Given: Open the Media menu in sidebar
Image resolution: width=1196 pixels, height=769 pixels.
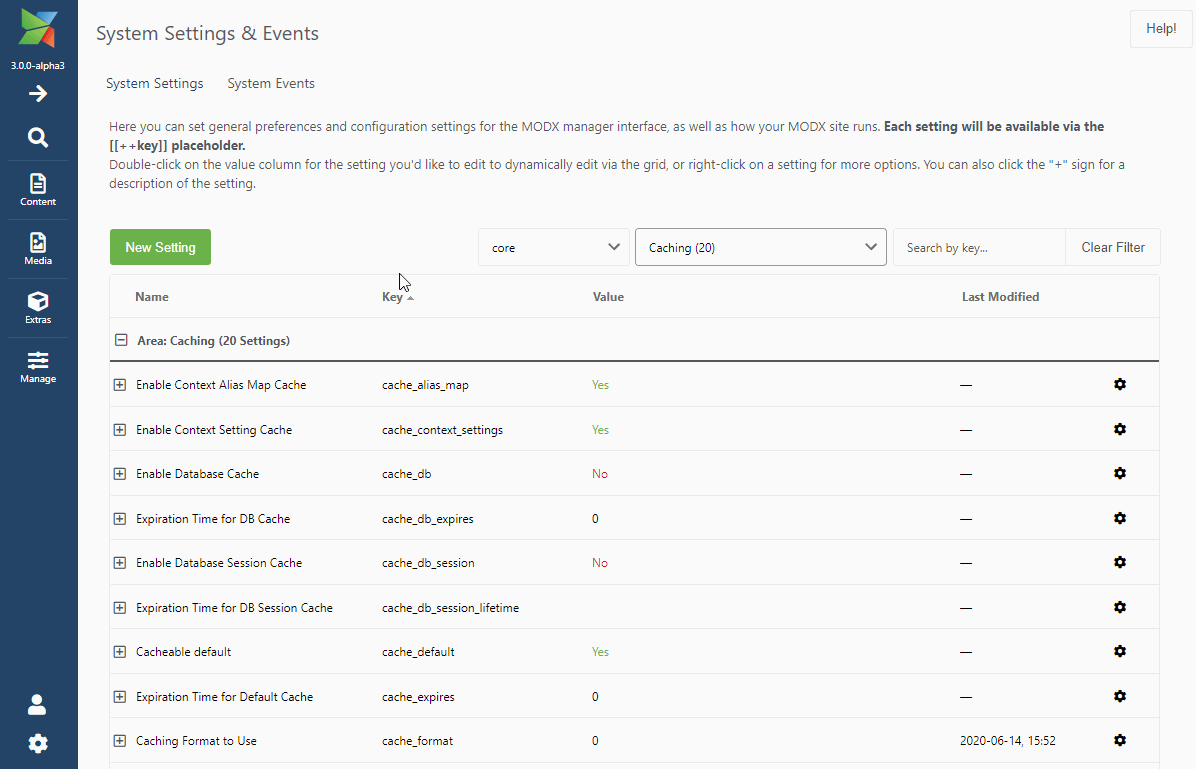Looking at the screenshot, I should pos(38,249).
